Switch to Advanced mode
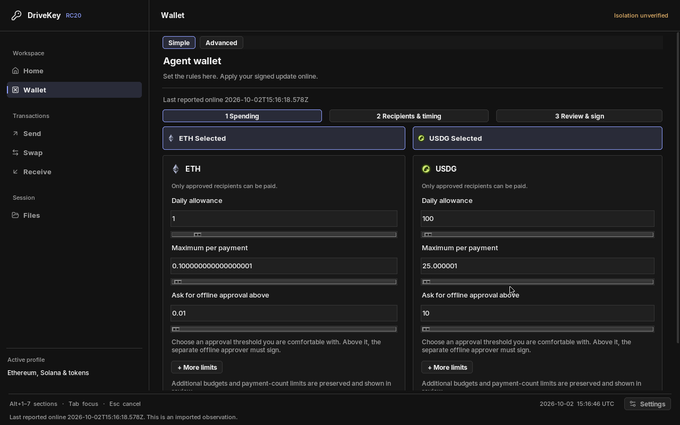The image size is (680, 425). (221, 42)
